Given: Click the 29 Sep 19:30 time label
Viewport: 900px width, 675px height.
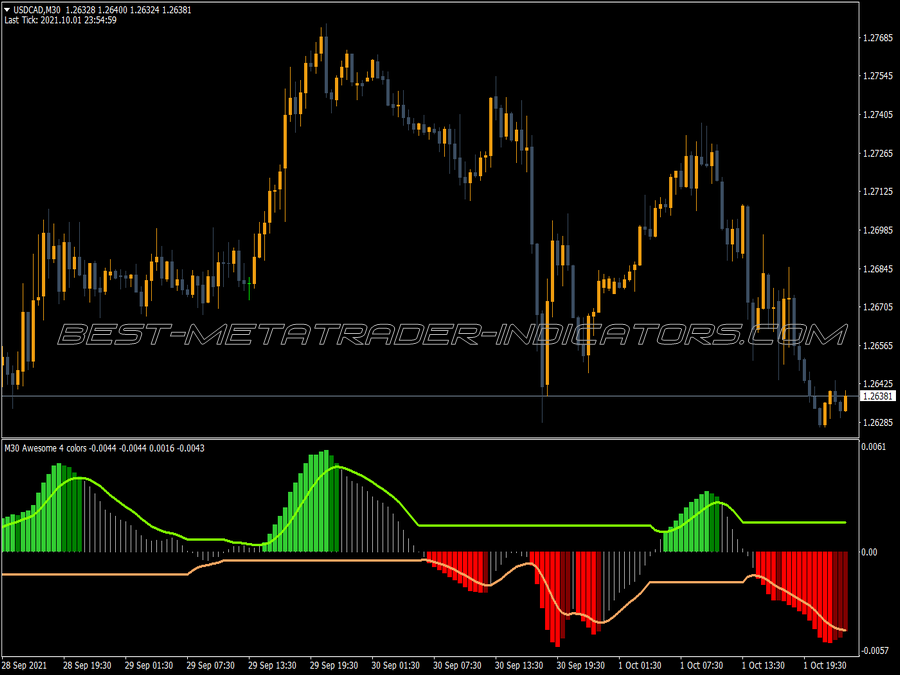Looking at the screenshot, I should tap(333, 665).
